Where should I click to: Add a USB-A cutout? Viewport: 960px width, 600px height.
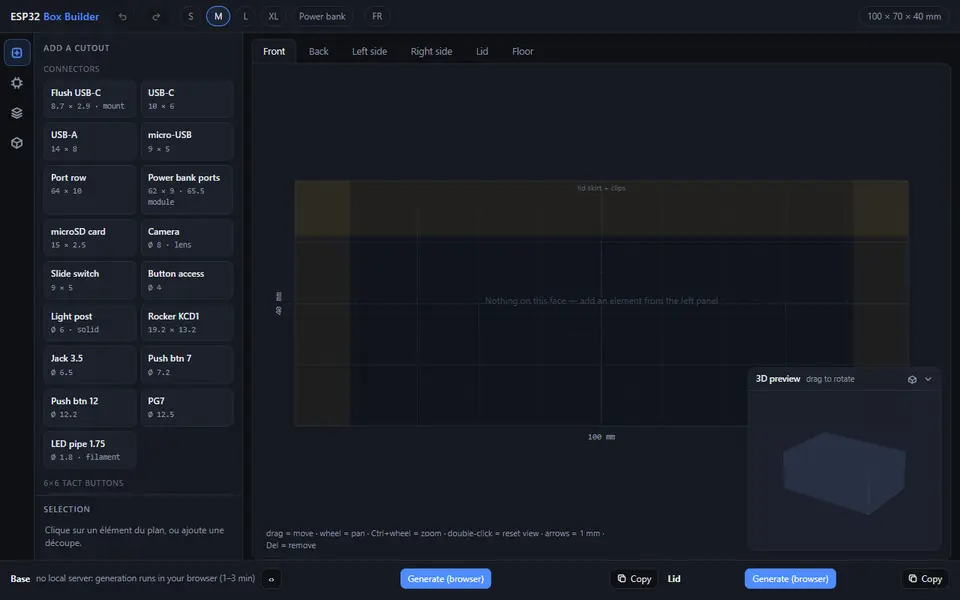pos(89,141)
